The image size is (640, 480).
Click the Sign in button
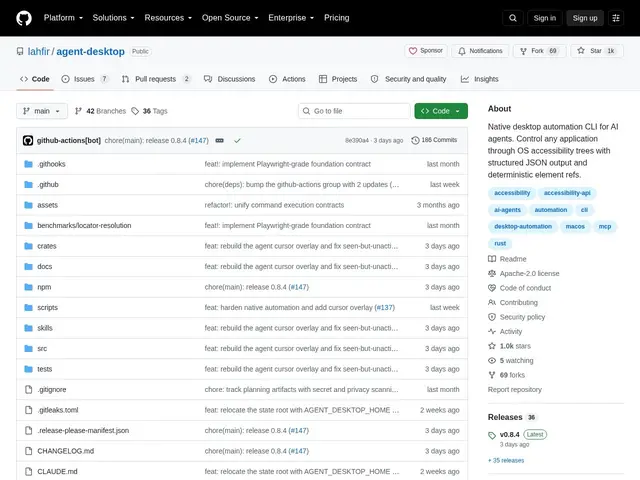pos(544,18)
